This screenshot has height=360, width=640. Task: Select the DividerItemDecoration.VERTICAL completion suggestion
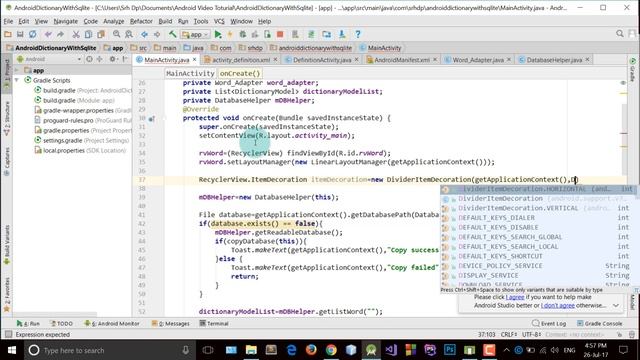tap(537, 208)
